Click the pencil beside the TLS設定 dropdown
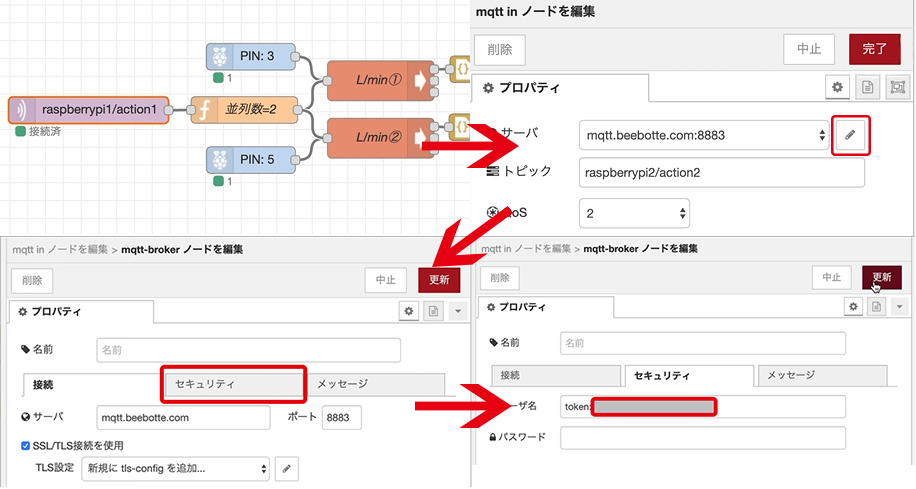Screen dimensions: 916x489 (286, 469)
